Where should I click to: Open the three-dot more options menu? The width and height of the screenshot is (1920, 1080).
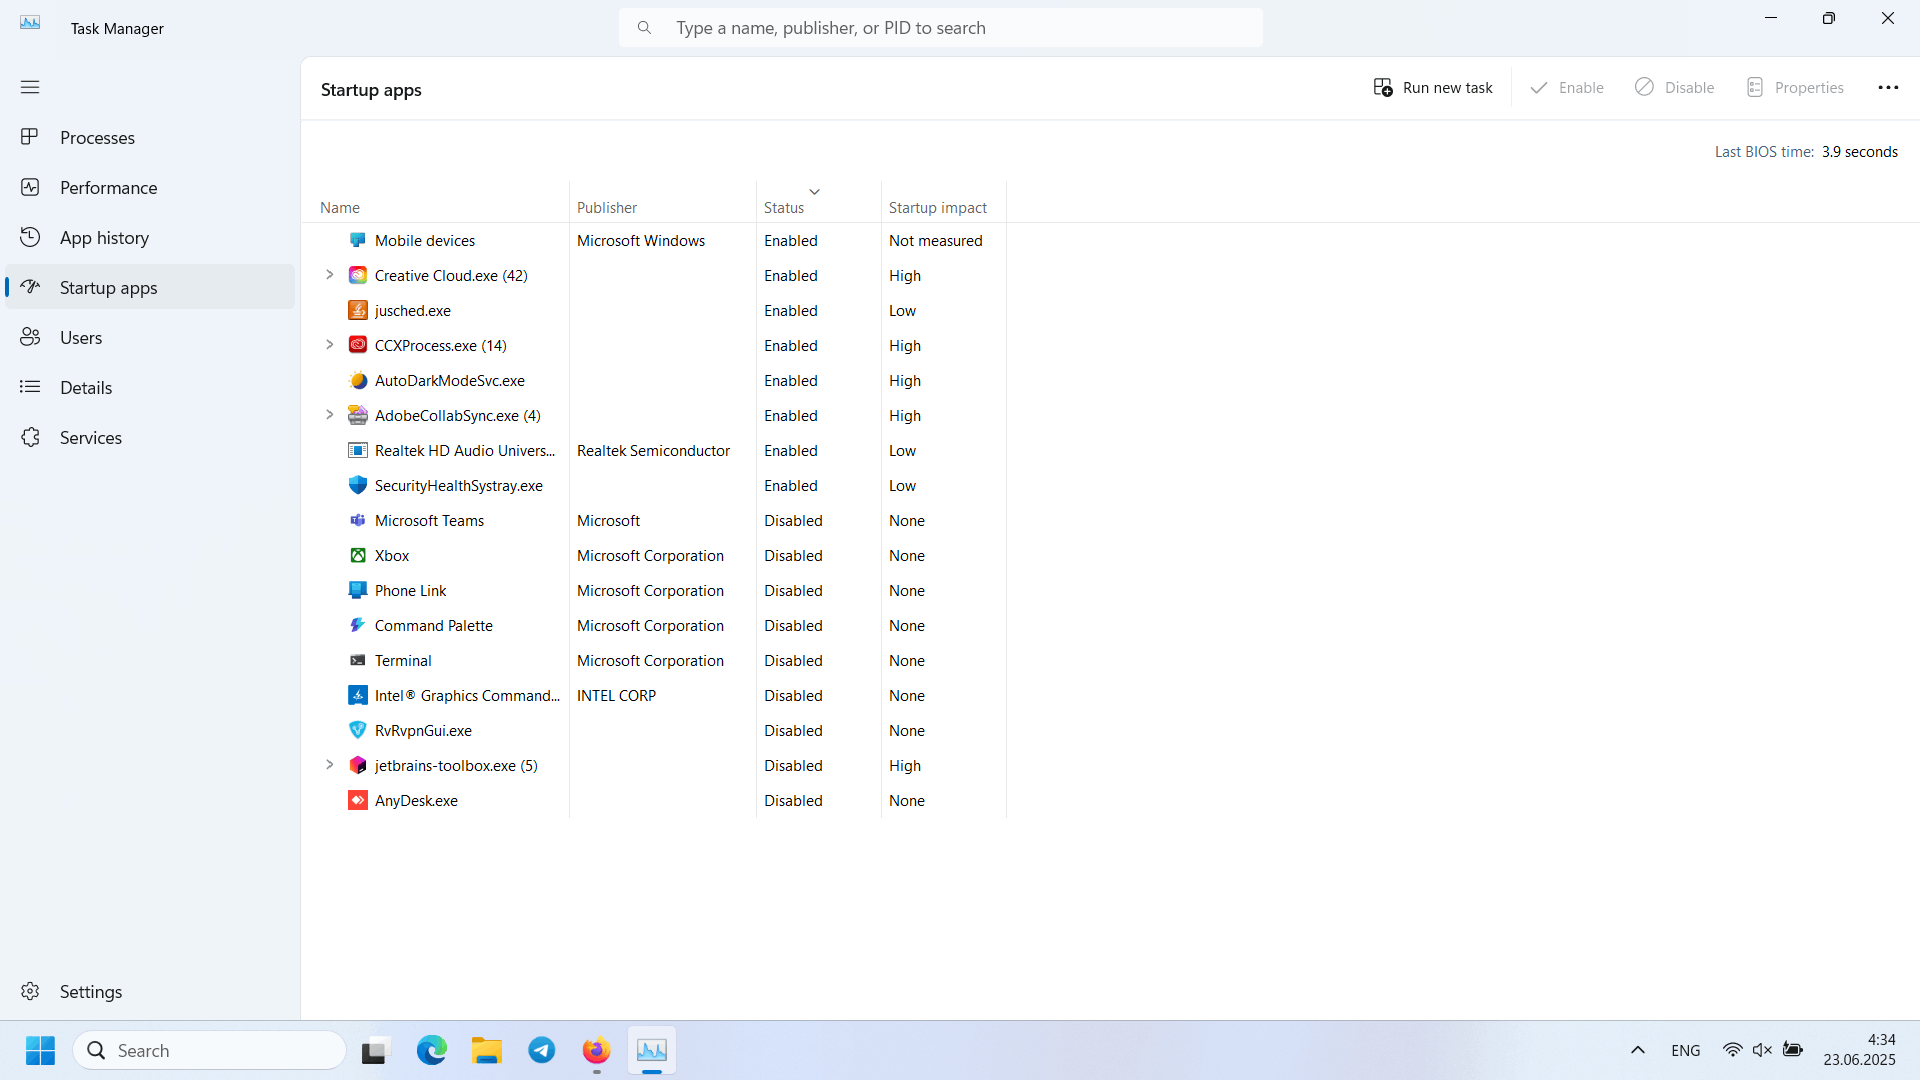[x=1887, y=88]
